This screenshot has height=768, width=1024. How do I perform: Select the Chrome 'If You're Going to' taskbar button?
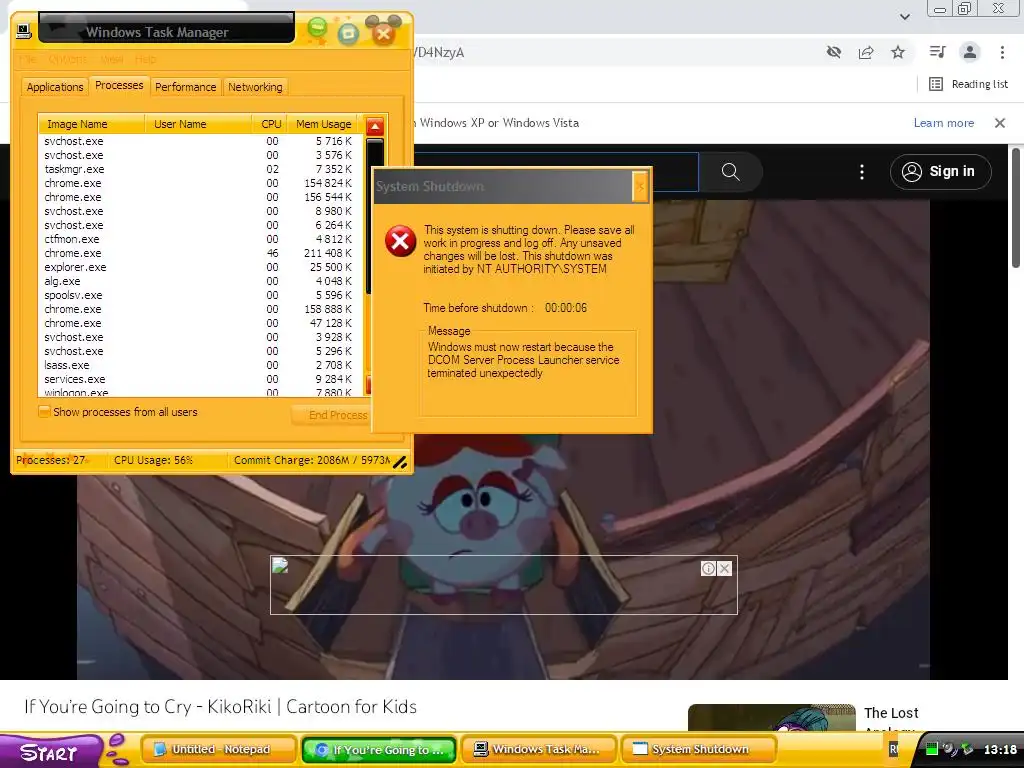coord(379,749)
